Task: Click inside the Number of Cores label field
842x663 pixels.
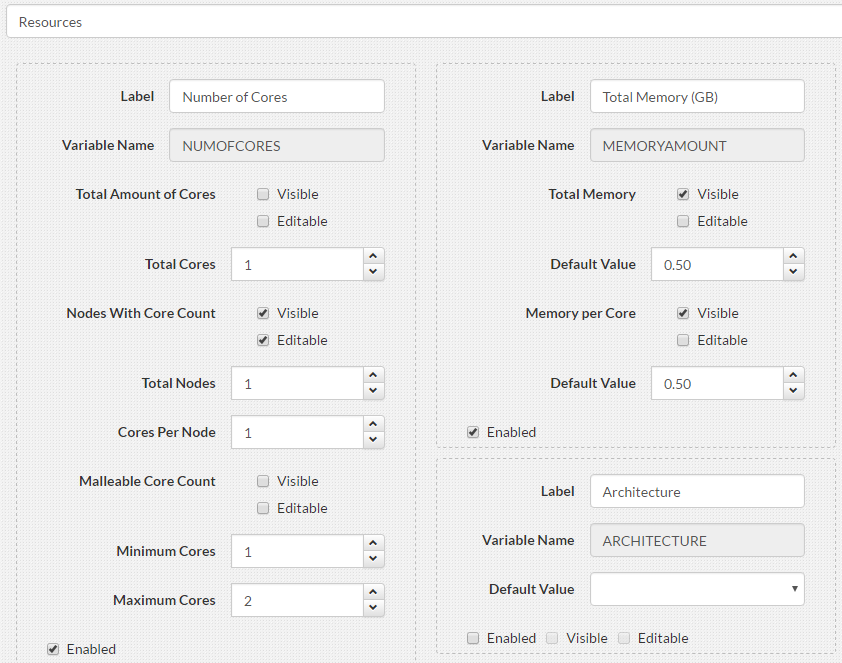Action: point(276,96)
